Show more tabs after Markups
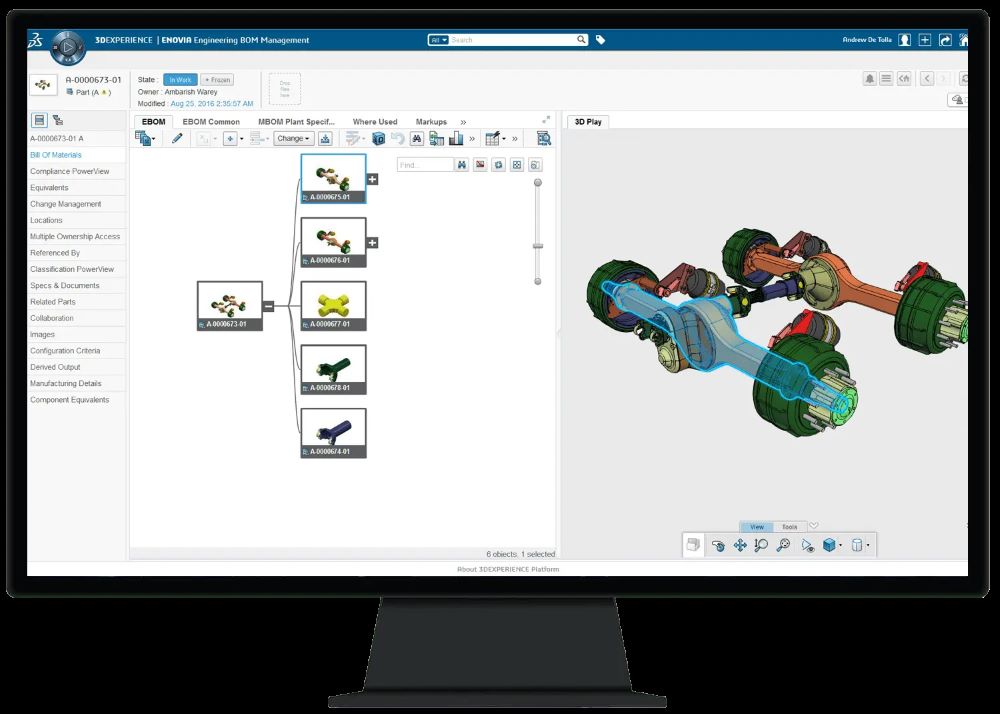This screenshot has width=1000, height=714. pos(464,122)
